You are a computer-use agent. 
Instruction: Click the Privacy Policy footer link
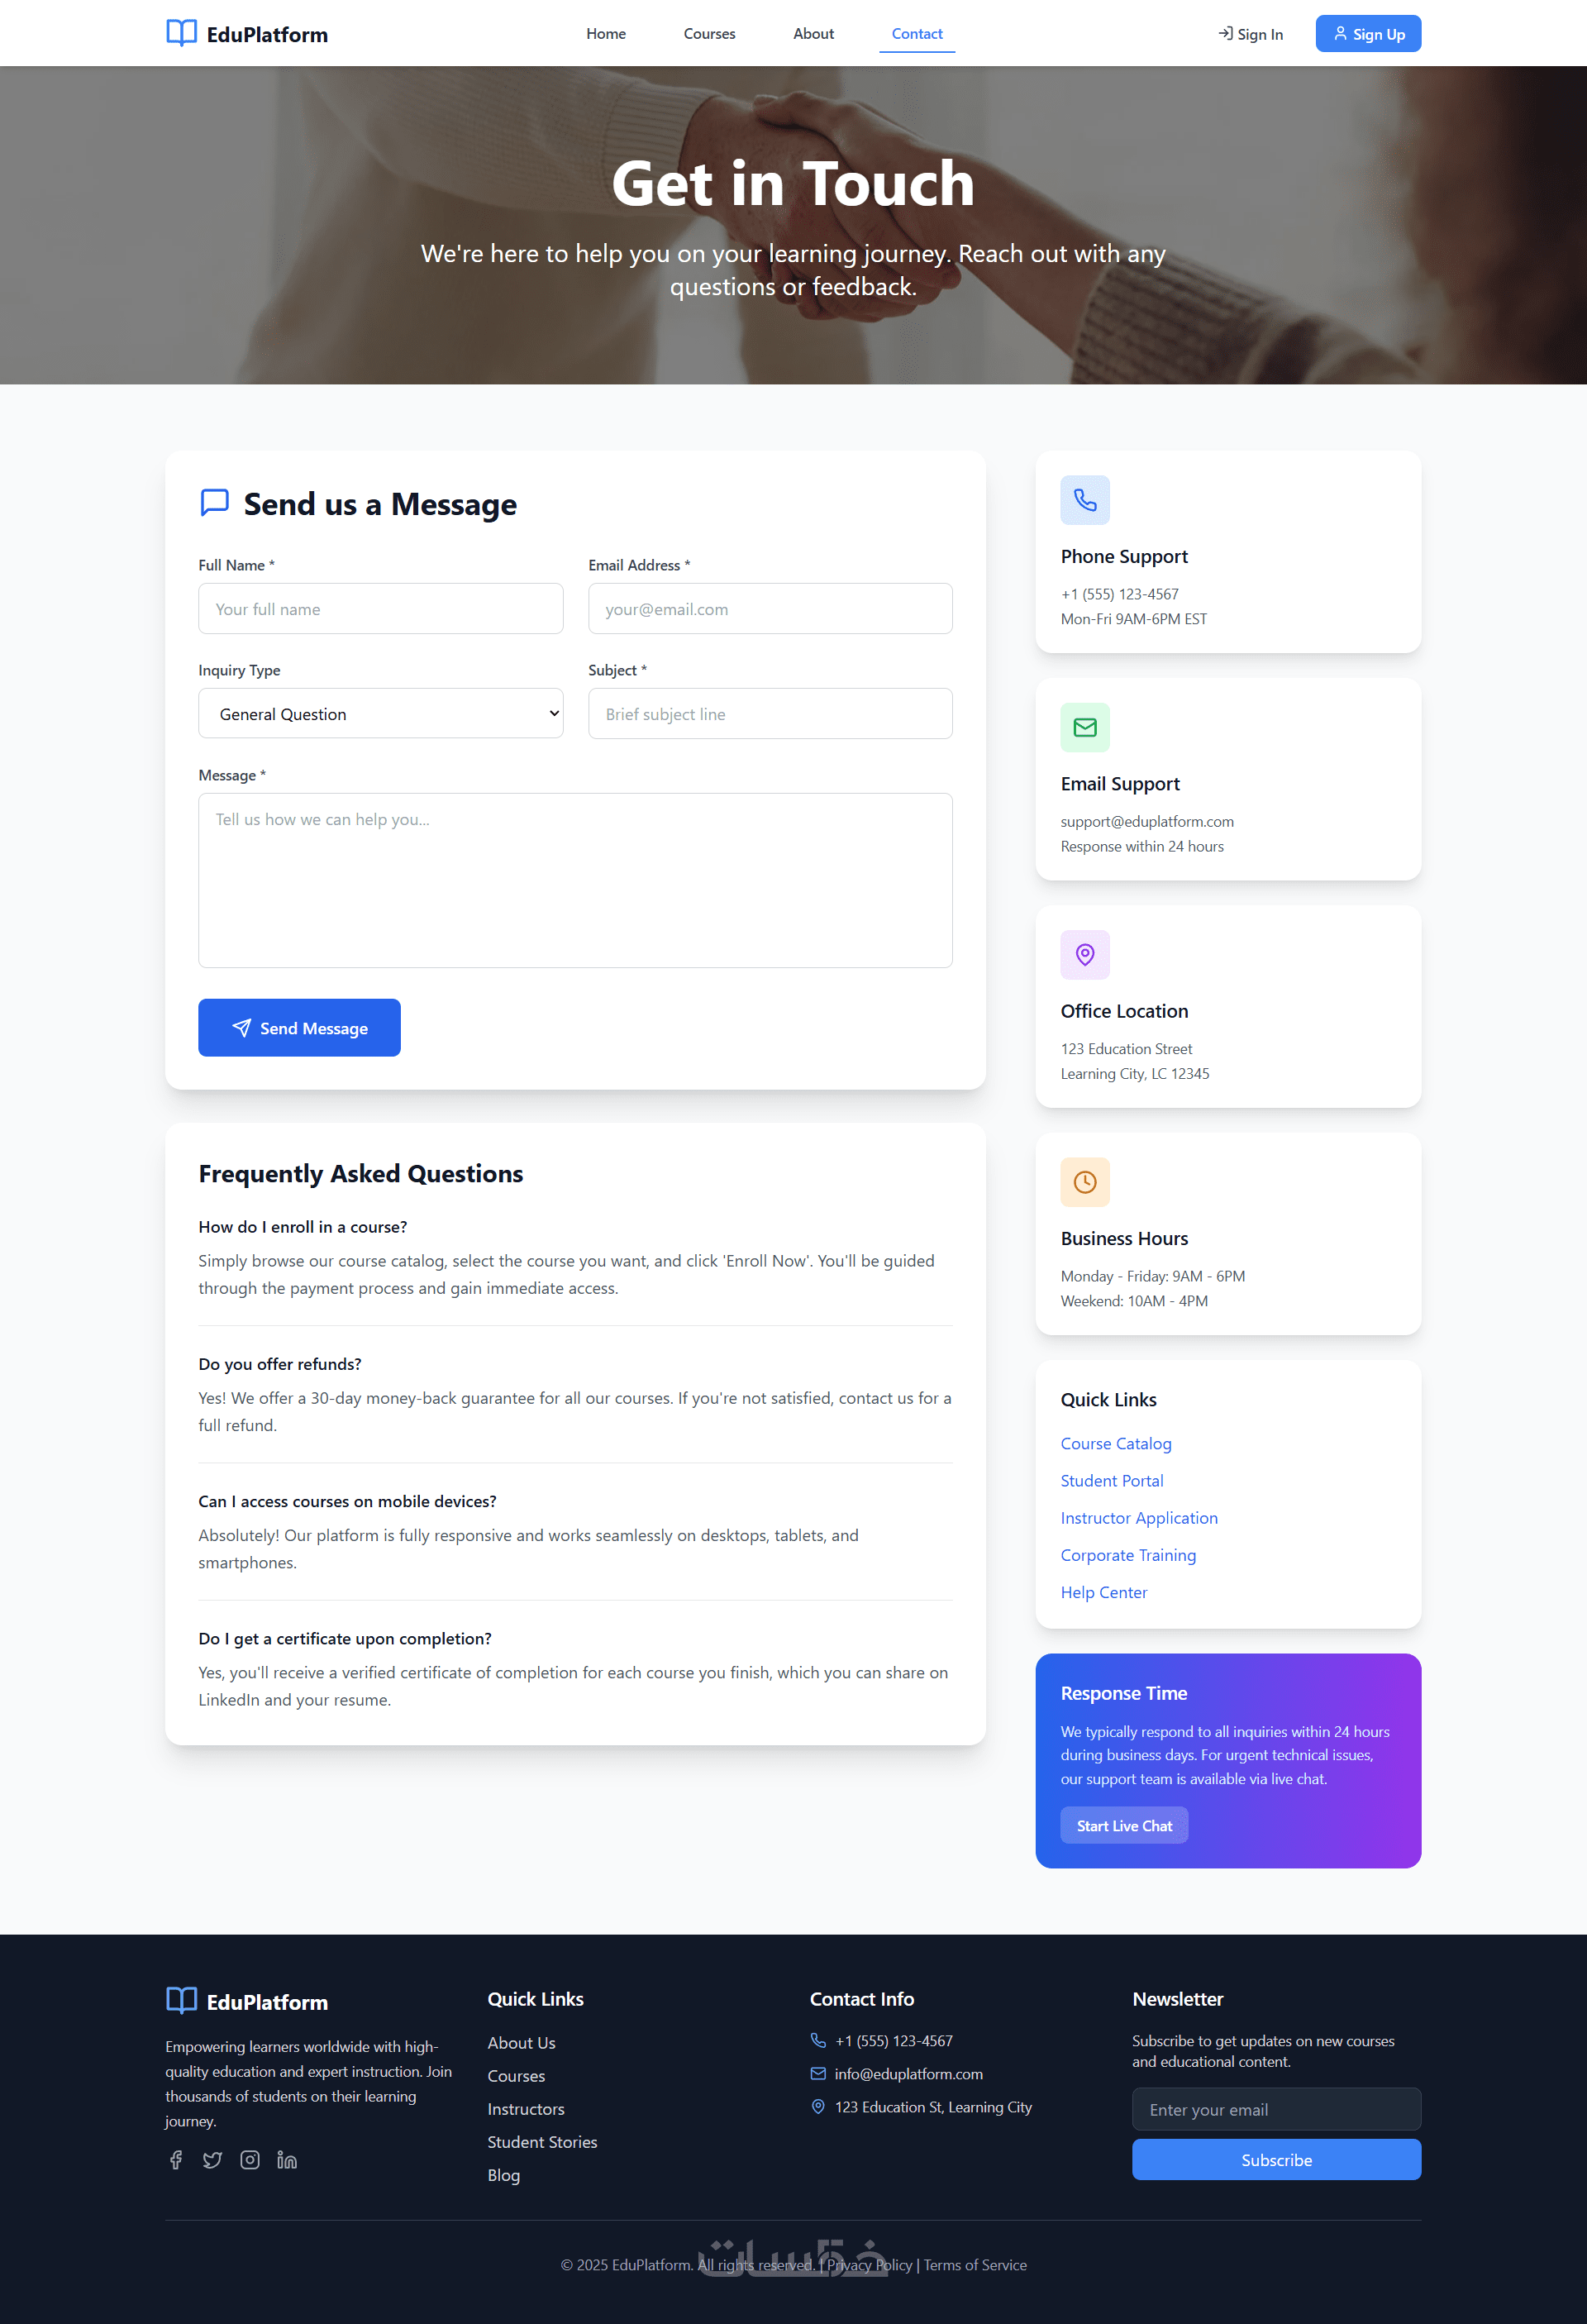(x=869, y=2265)
